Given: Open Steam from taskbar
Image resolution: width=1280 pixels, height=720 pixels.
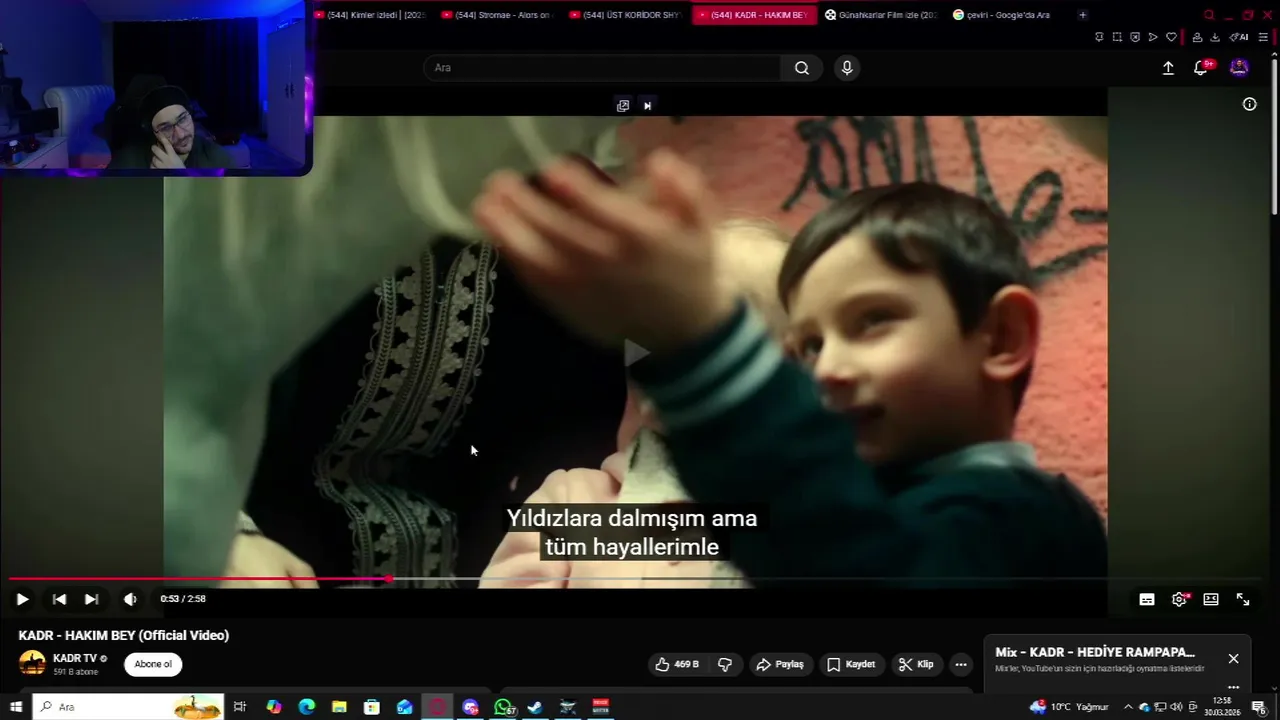Looking at the screenshot, I should [x=535, y=707].
